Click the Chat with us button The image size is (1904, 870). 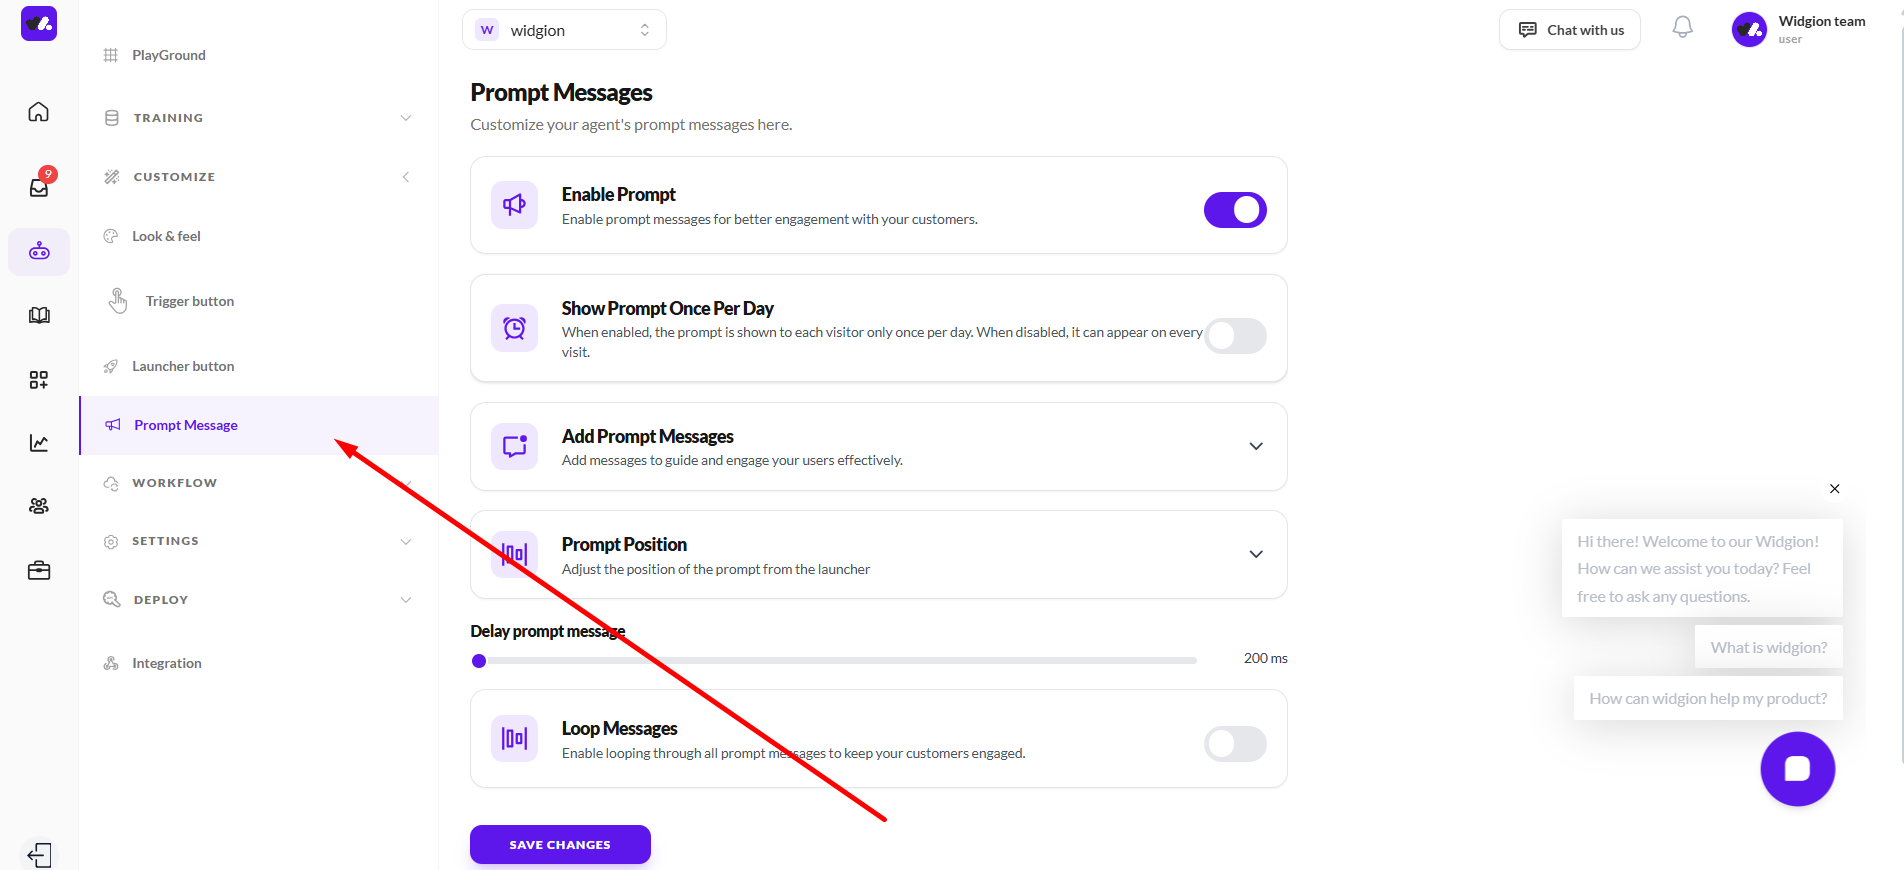click(1570, 30)
